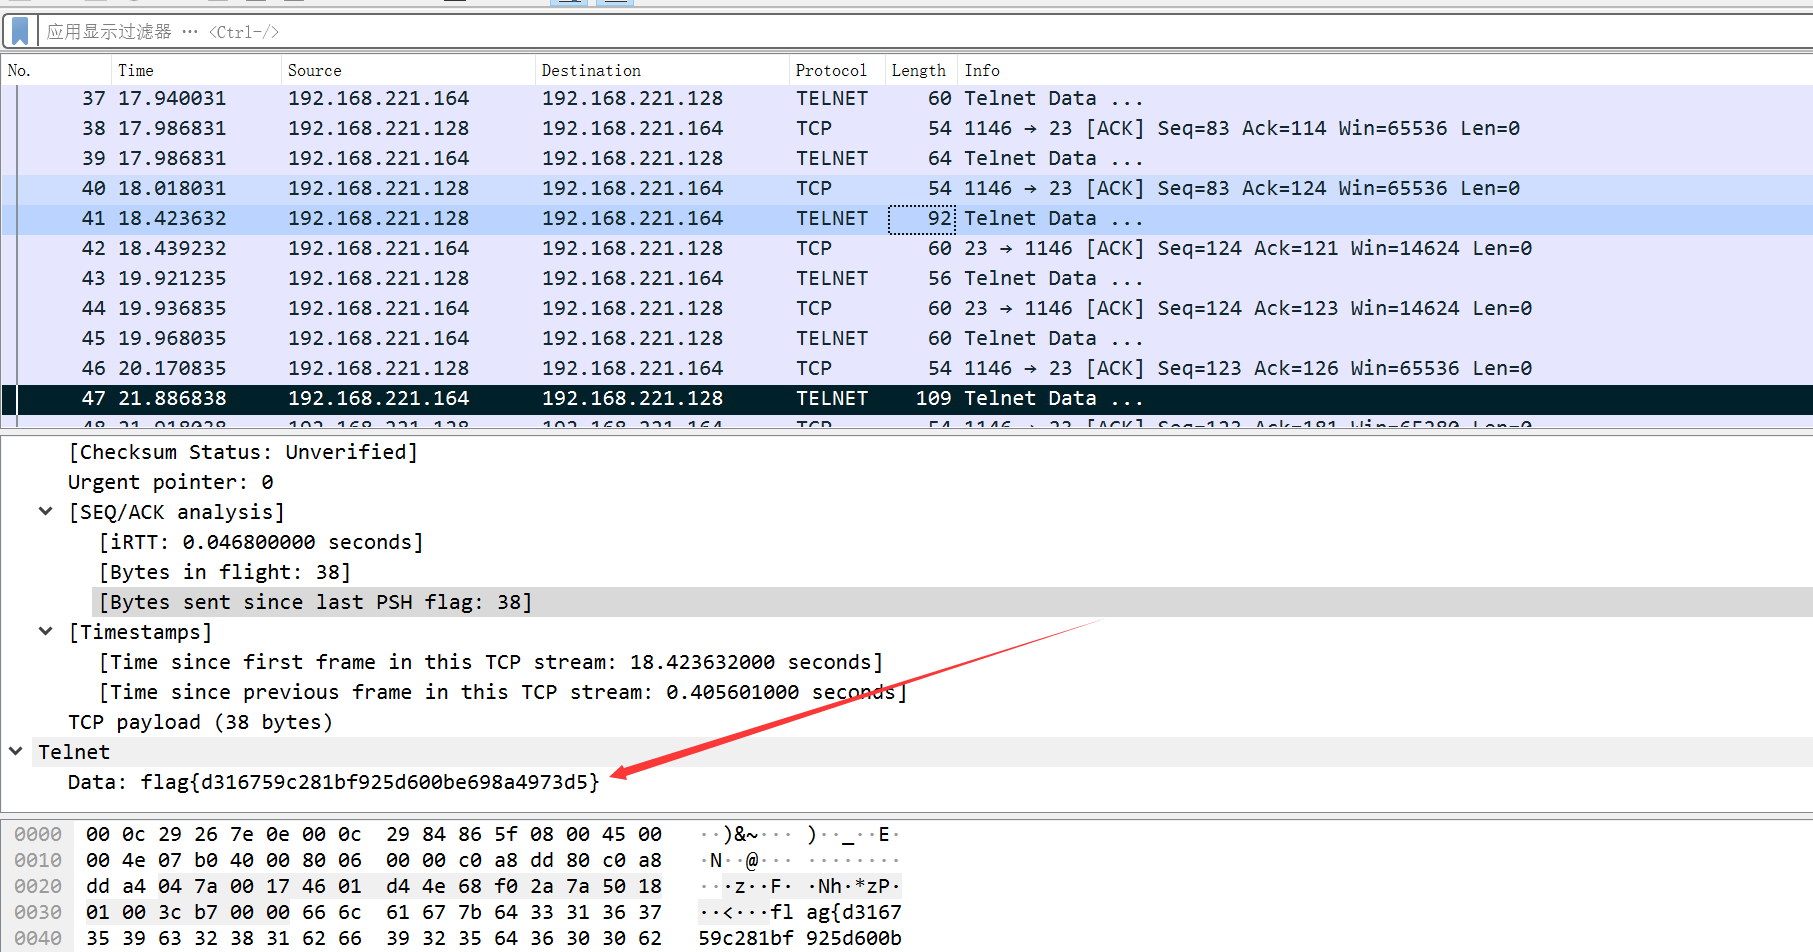
Task: Sort by the Source column header
Action: [408, 70]
